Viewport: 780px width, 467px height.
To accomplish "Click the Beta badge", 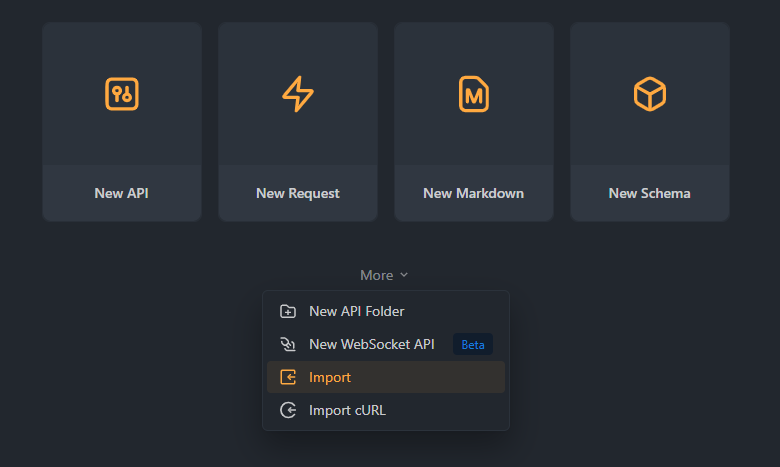I will [473, 344].
